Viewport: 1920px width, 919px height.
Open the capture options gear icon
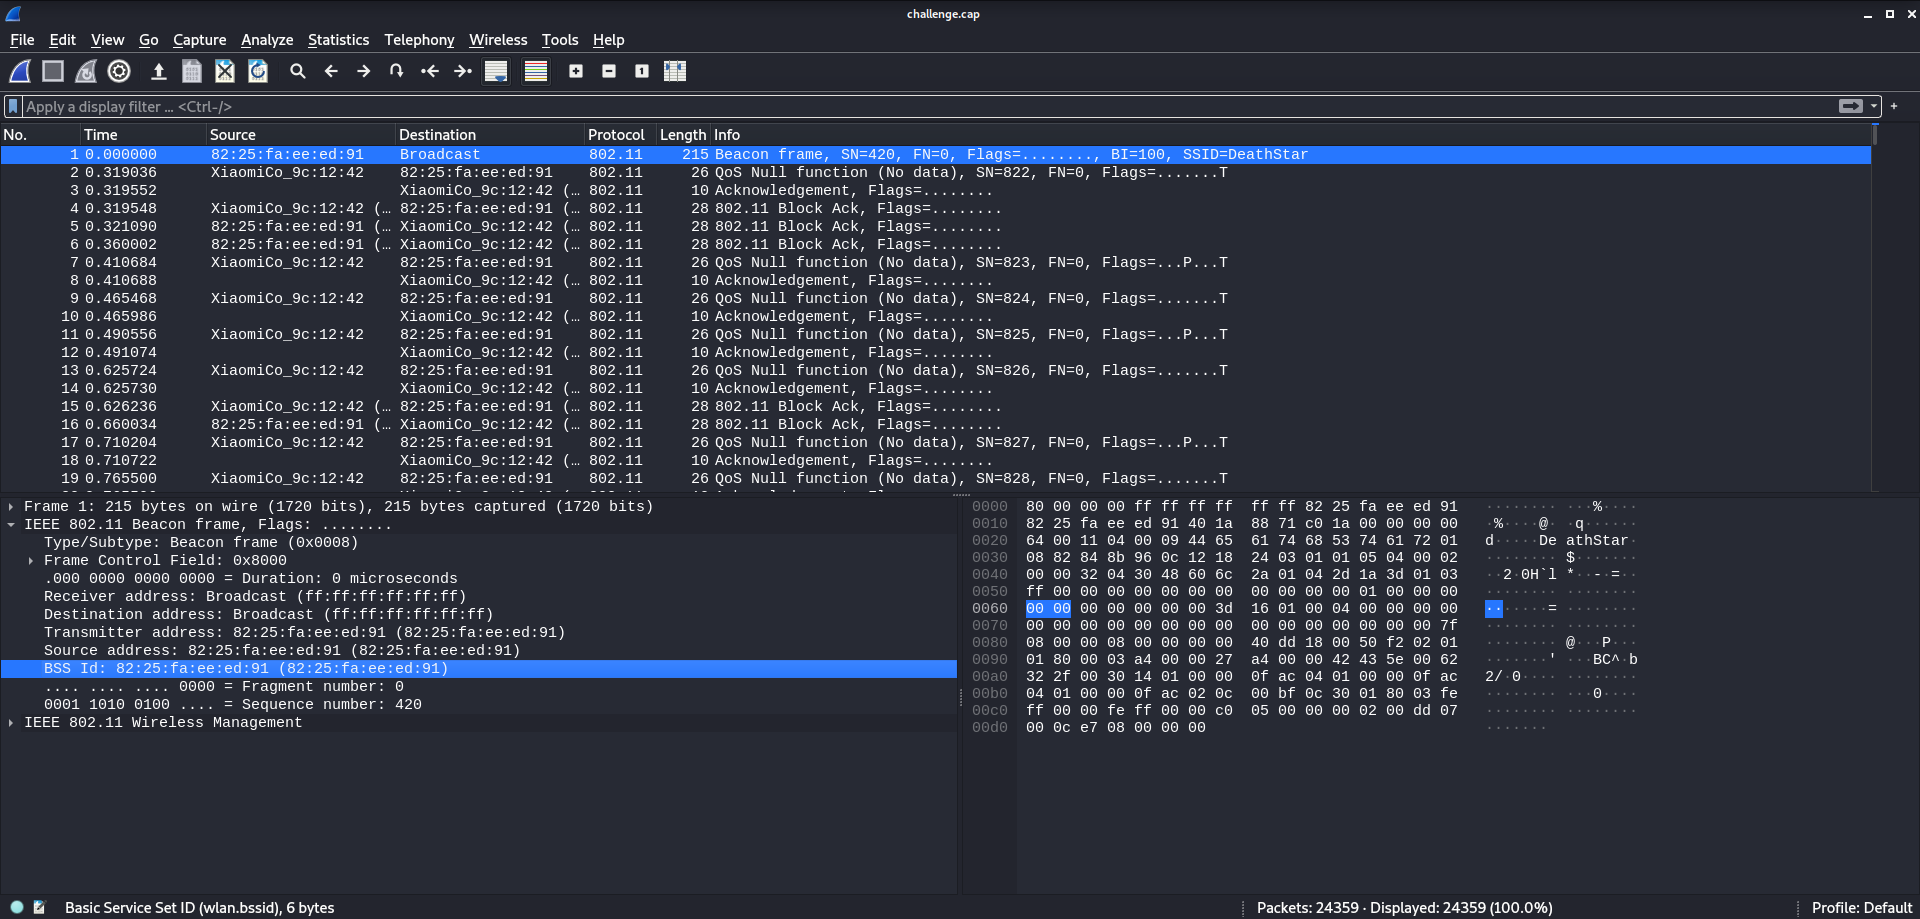(119, 71)
